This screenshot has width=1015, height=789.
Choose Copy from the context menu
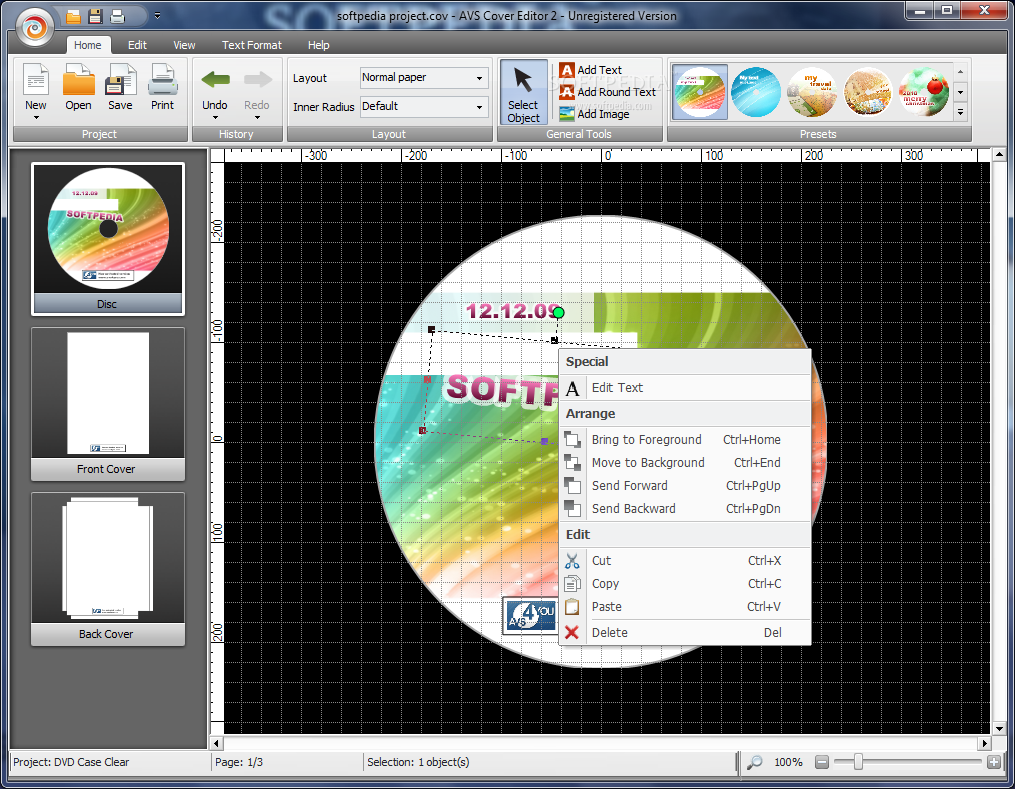686,584
